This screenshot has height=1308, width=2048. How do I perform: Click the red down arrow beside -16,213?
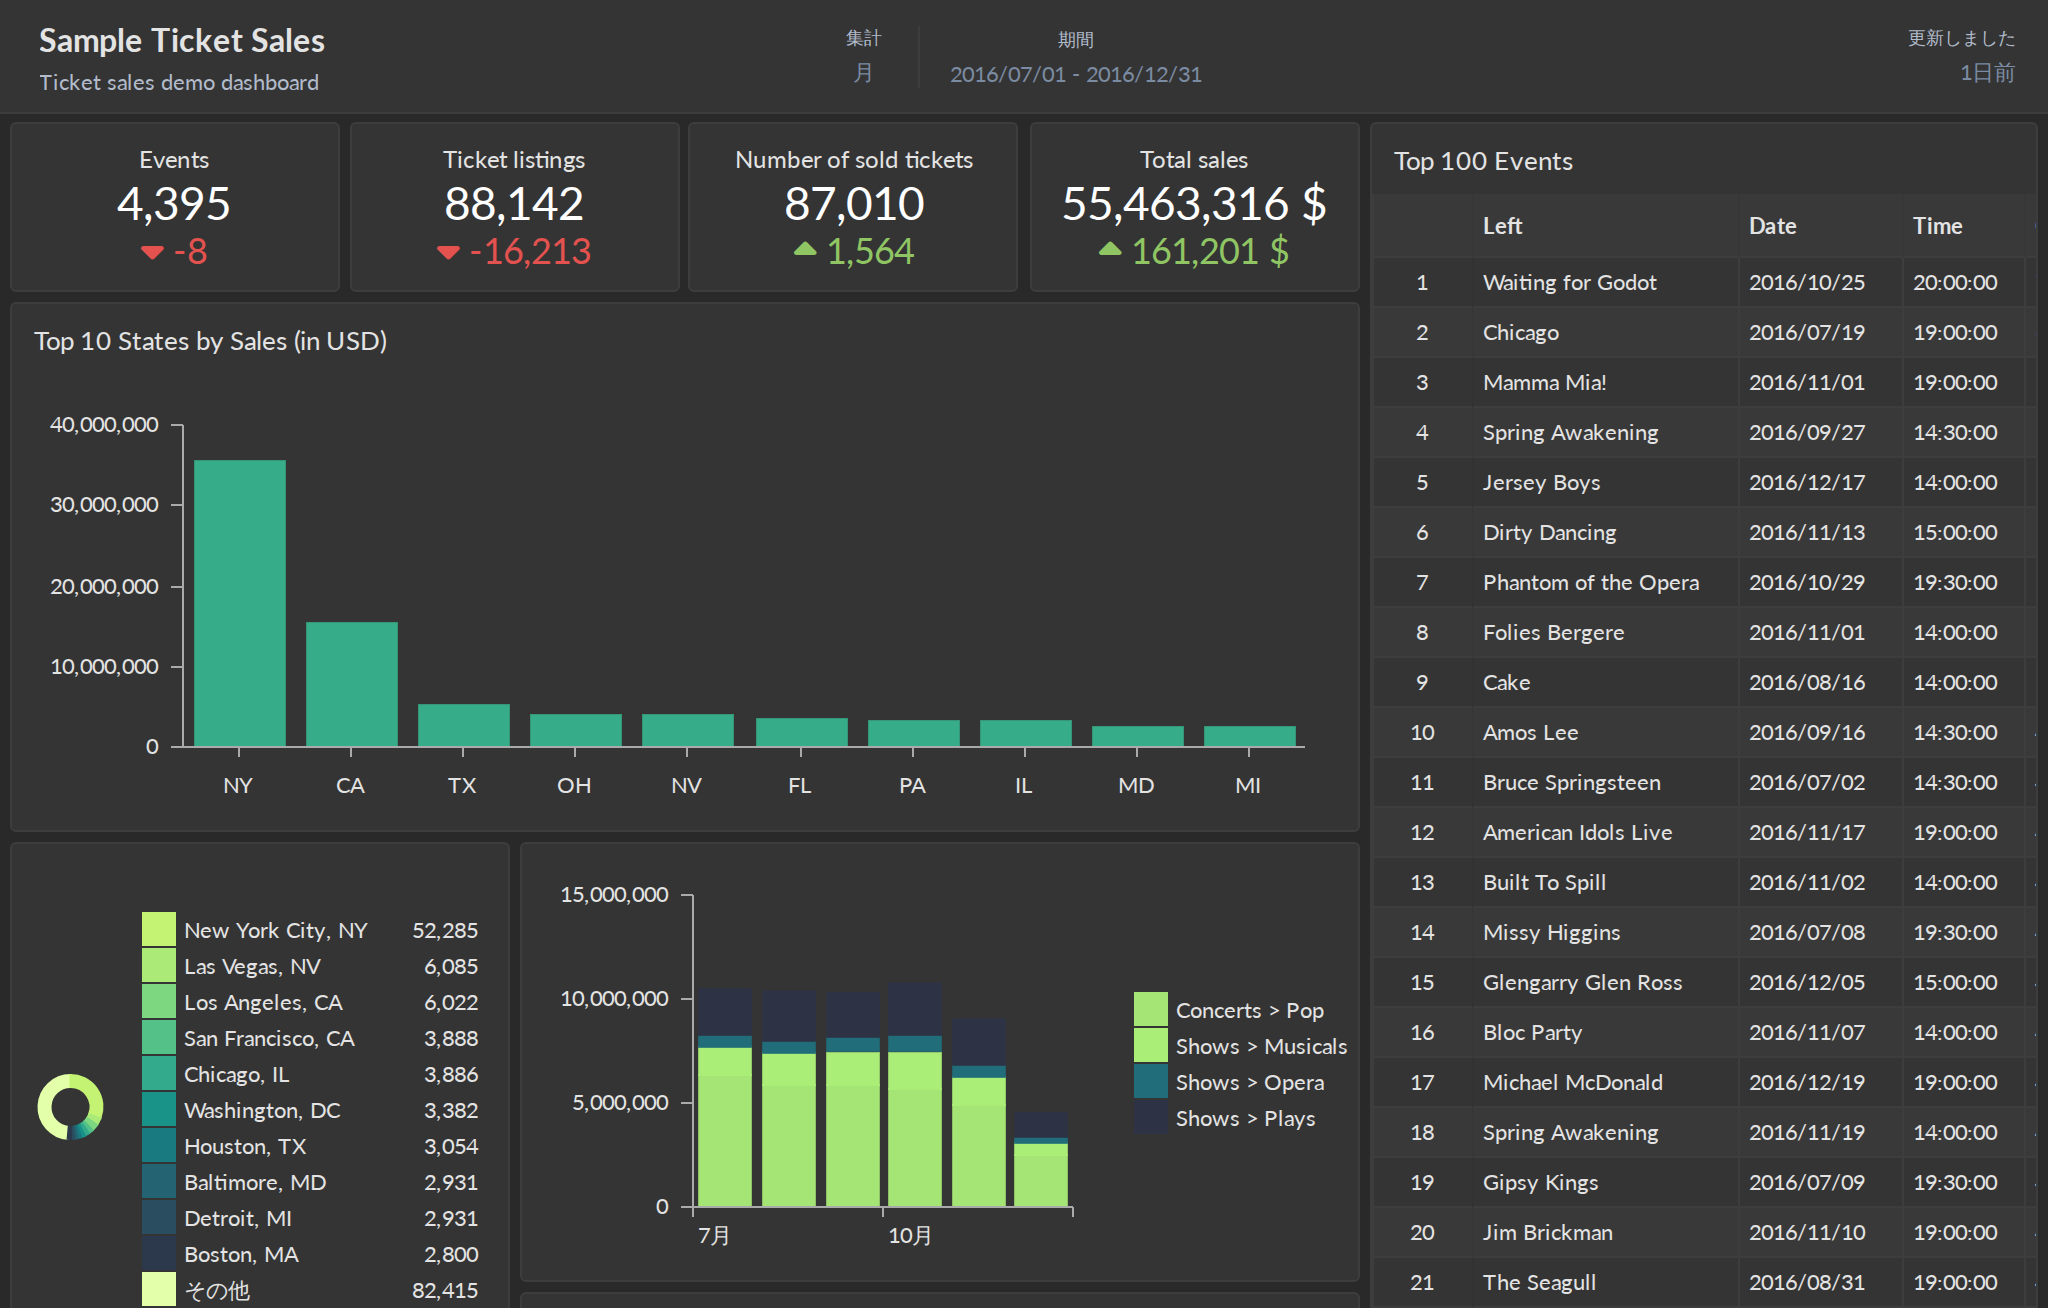click(x=448, y=252)
